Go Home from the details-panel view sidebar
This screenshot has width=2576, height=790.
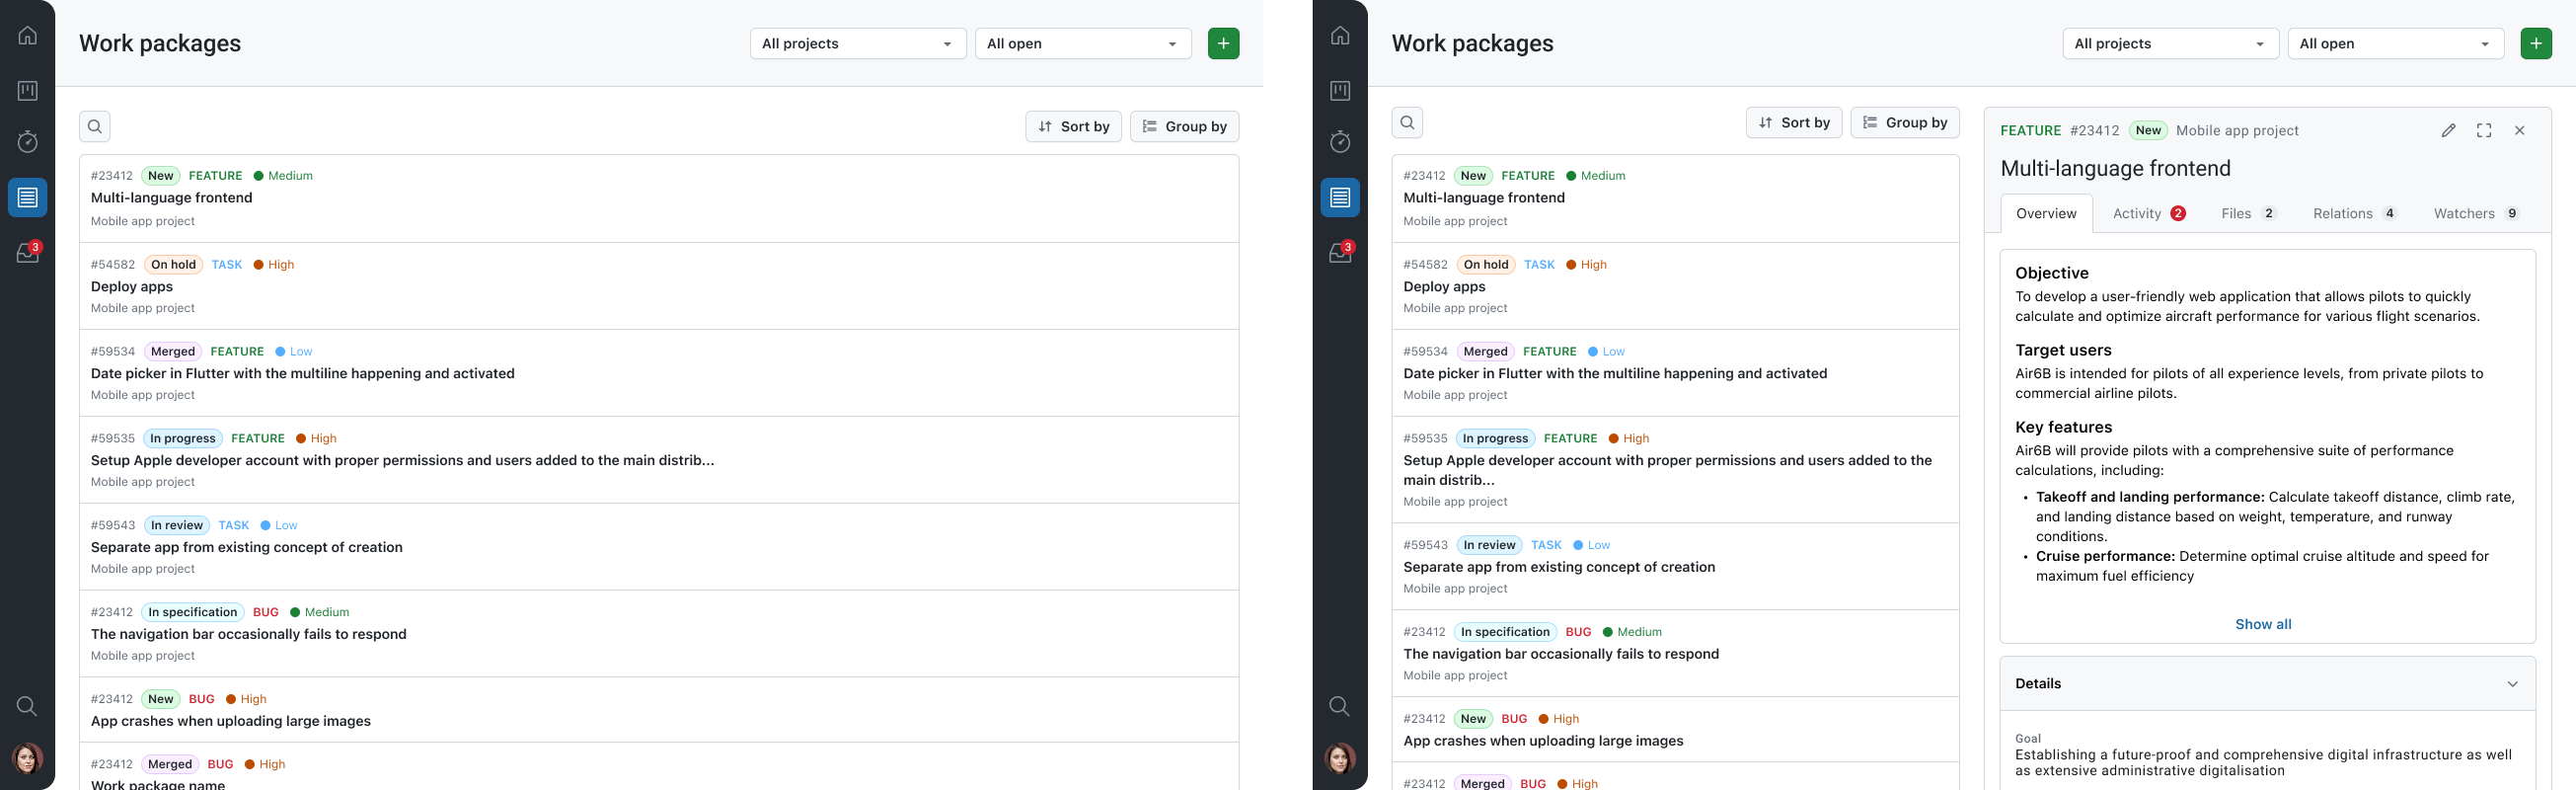click(1340, 36)
